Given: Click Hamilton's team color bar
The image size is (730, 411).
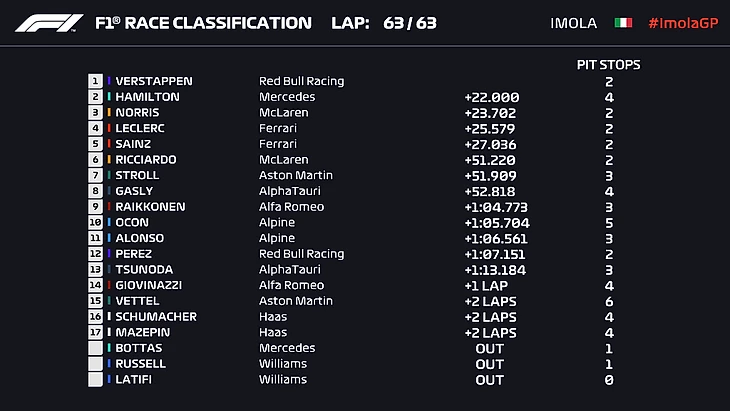Looking at the screenshot, I should point(110,97).
